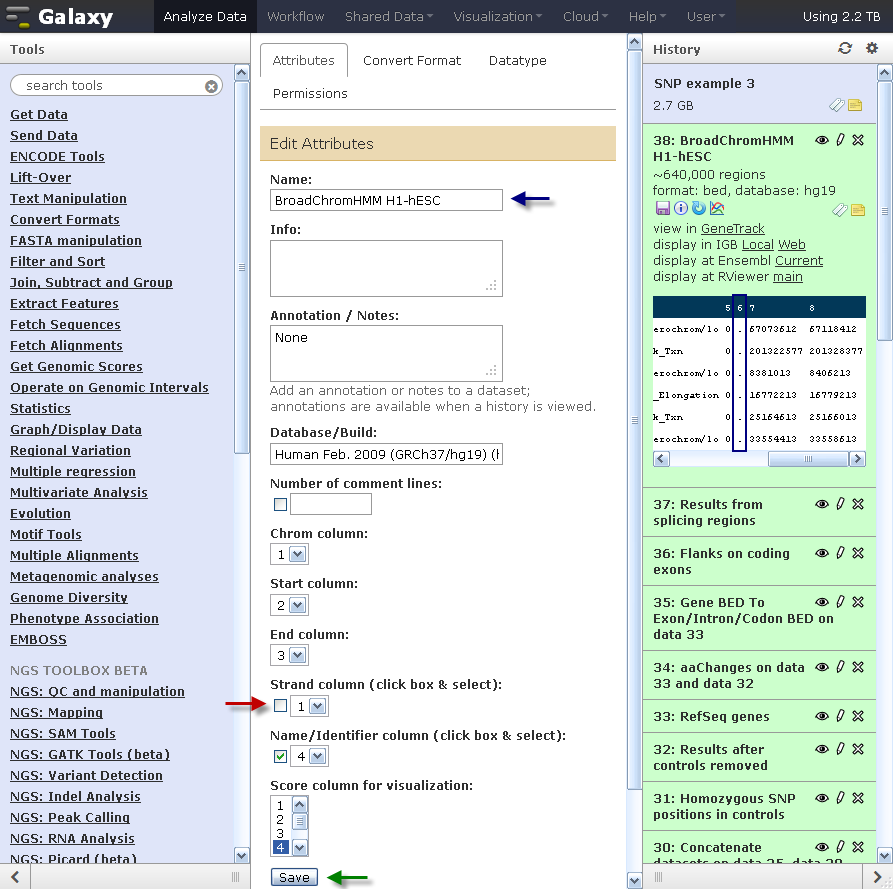Rerun dataset 38 job icon
The width and height of the screenshot is (893, 889).
(699, 208)
